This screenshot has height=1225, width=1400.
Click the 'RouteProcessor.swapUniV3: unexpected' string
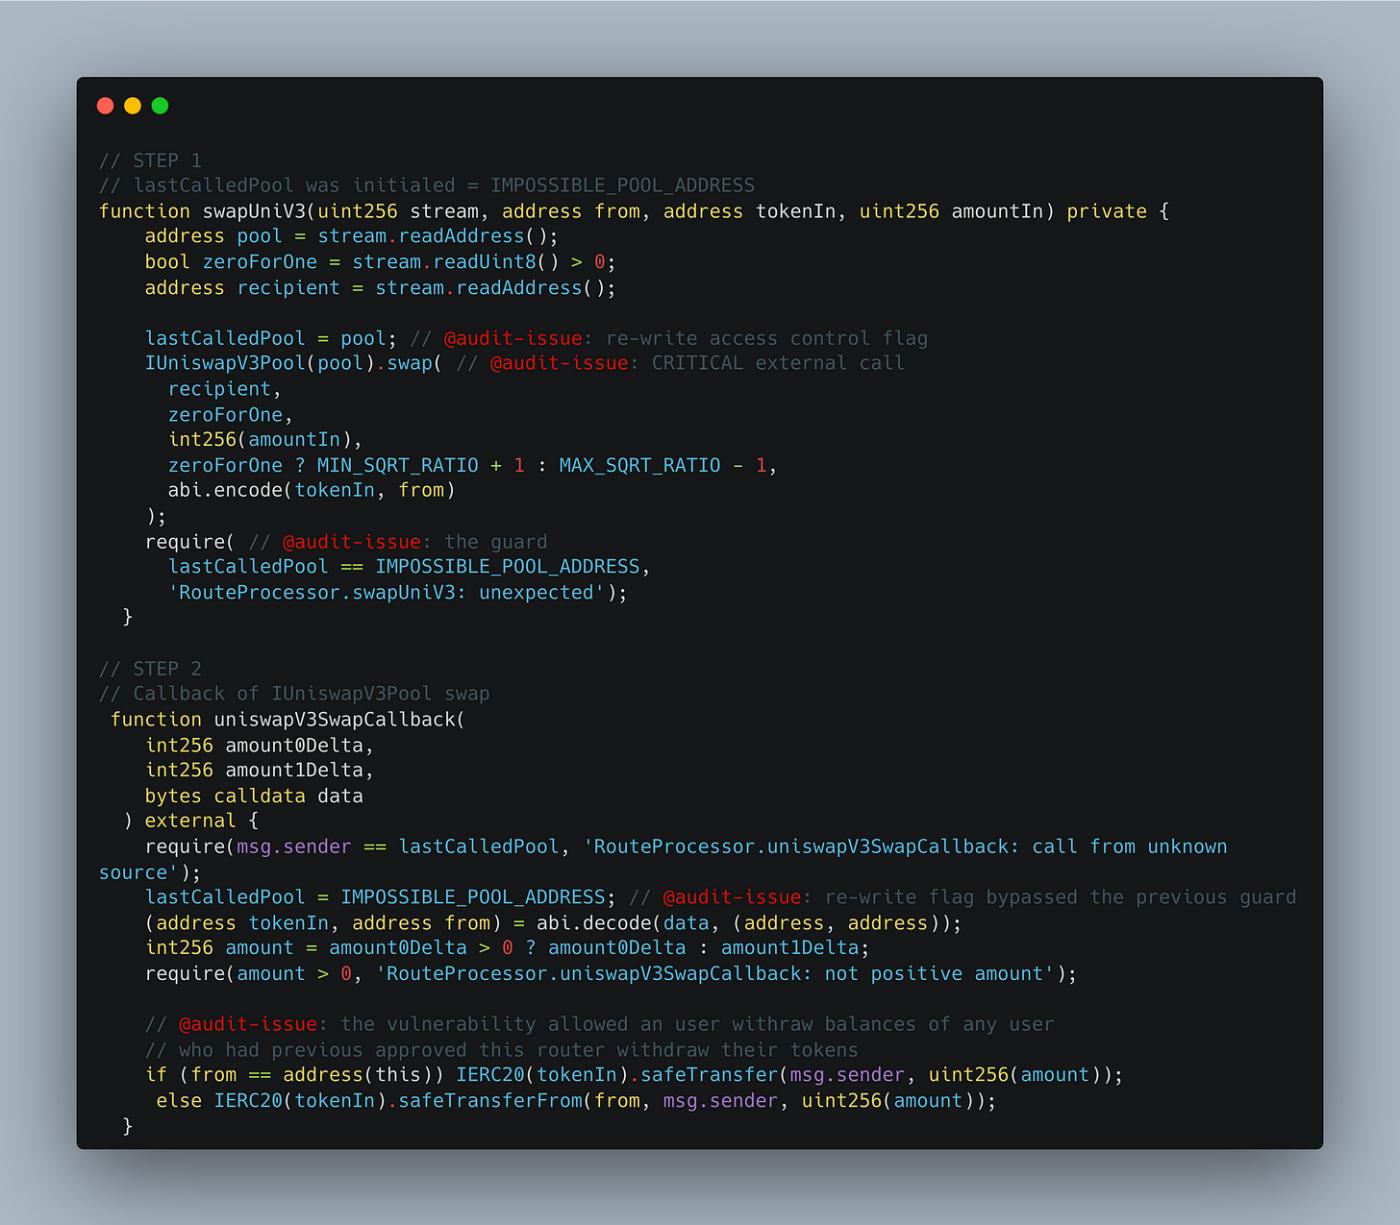pyautogui.click(x=386, y=592)
